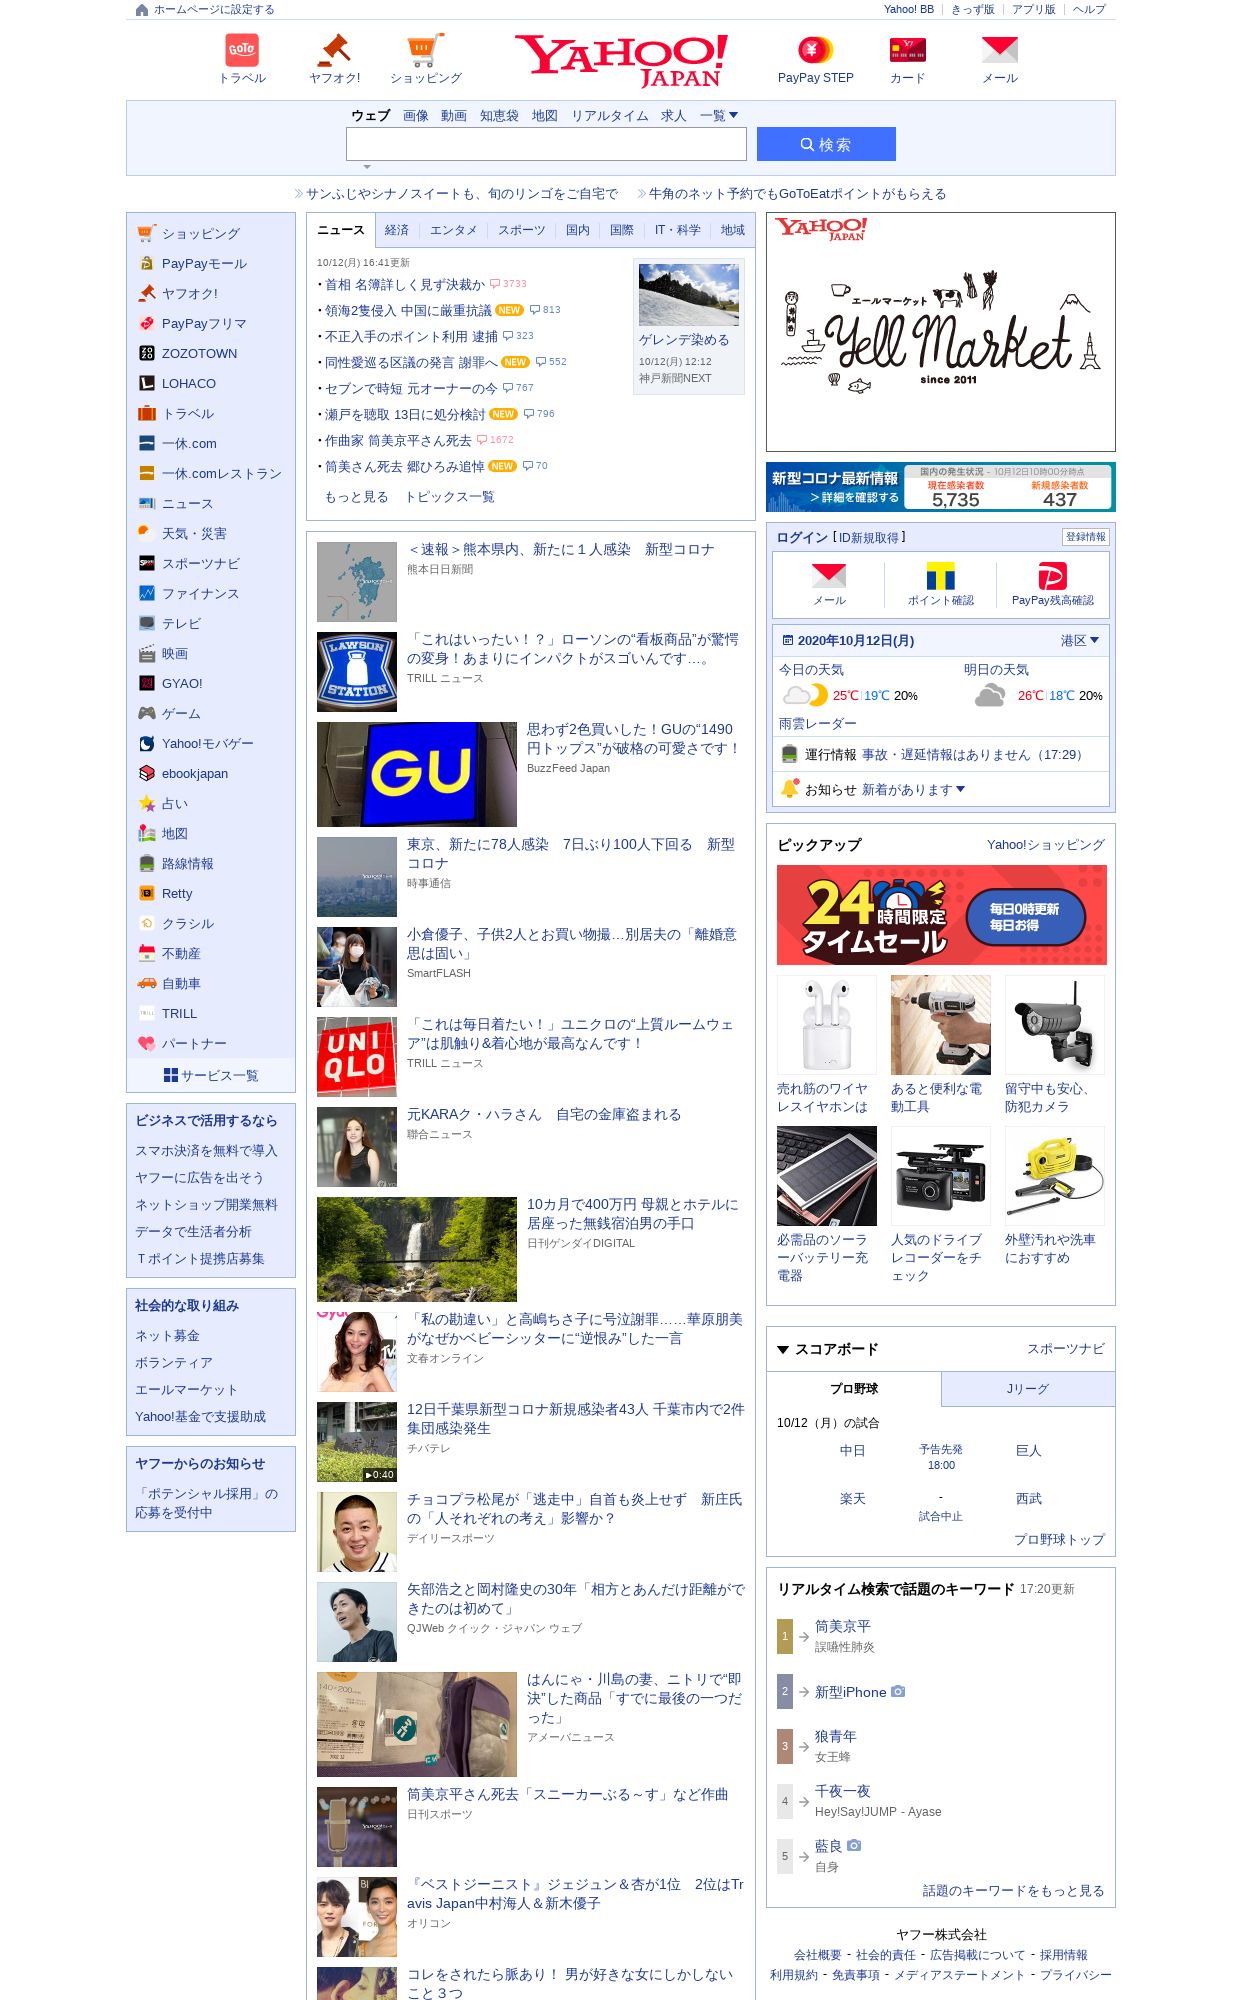This screenshot has width=1242, height=2000.
Task: Switch to the 経済 news tab
Action: (397, 230)
